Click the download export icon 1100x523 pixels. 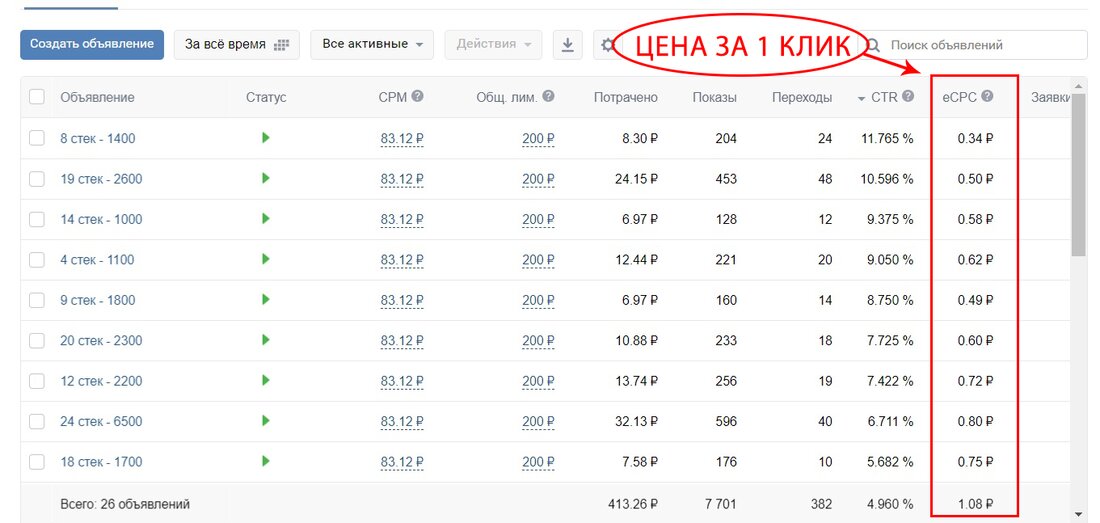568,45
